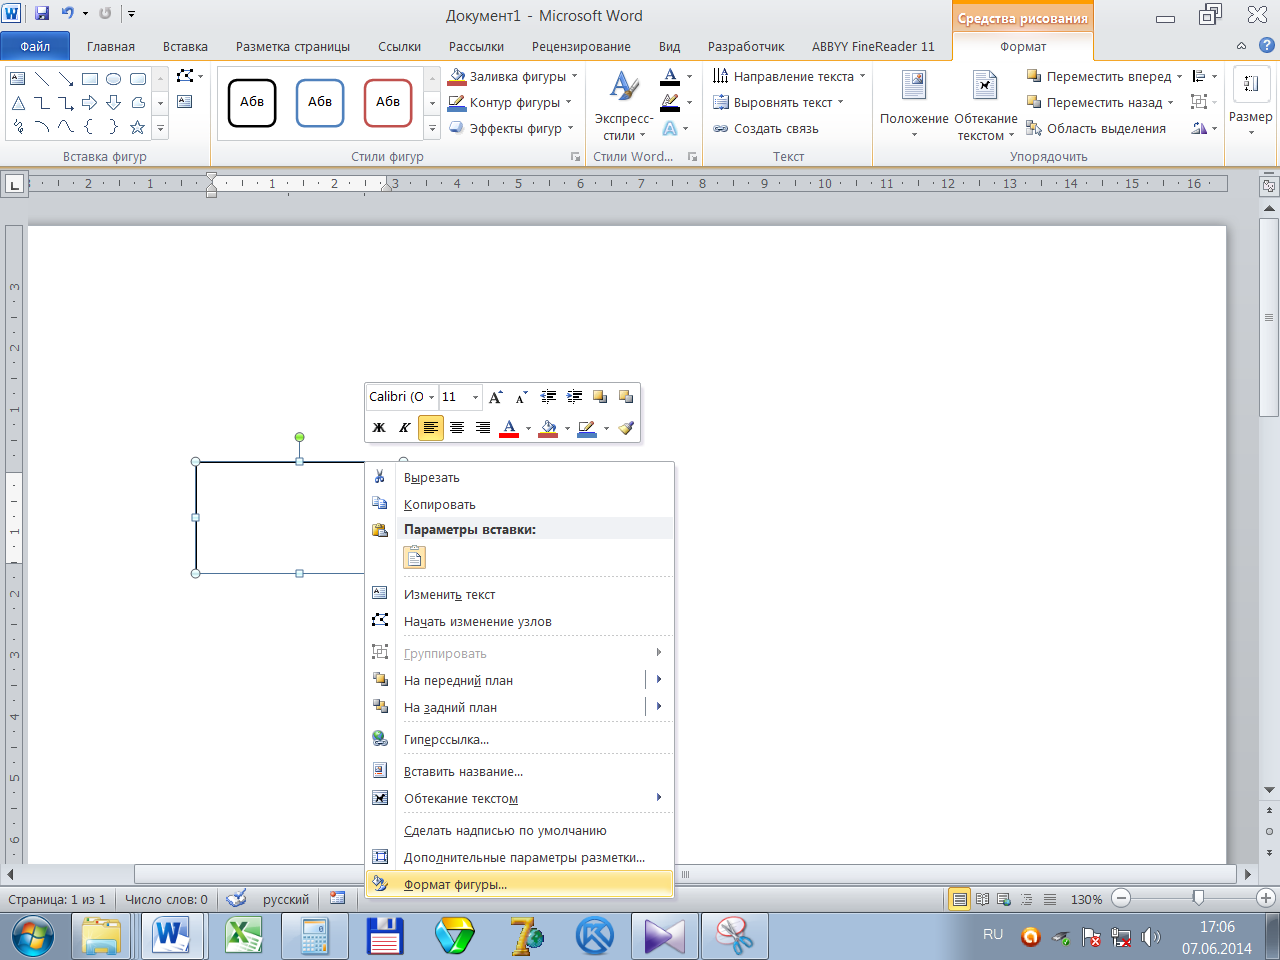
Task: Expand the shape styles gallery more arrow
Action: pyautogui.click(x=432, y=129)
